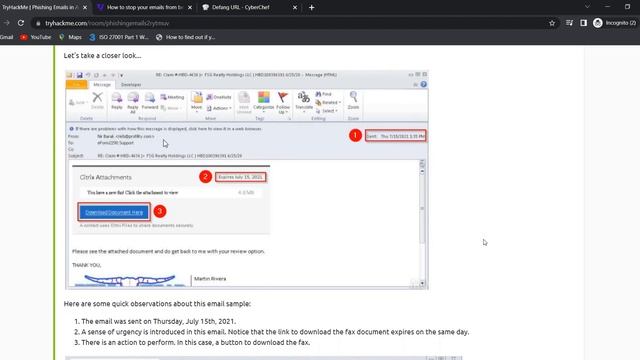Open the ISO 27001 Part 1 bookmark
The image size is (640, 360).
(119, 37)
